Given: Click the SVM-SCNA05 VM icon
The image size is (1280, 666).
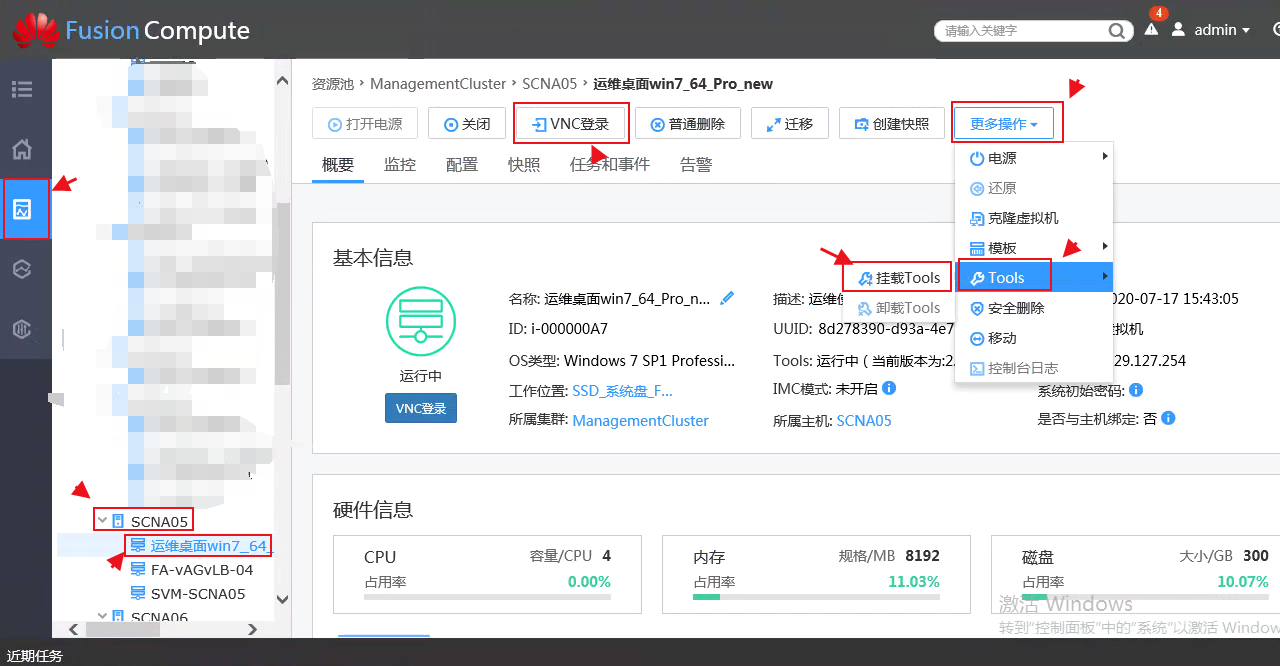Looking at the screenshot, I should pos(138,594).
